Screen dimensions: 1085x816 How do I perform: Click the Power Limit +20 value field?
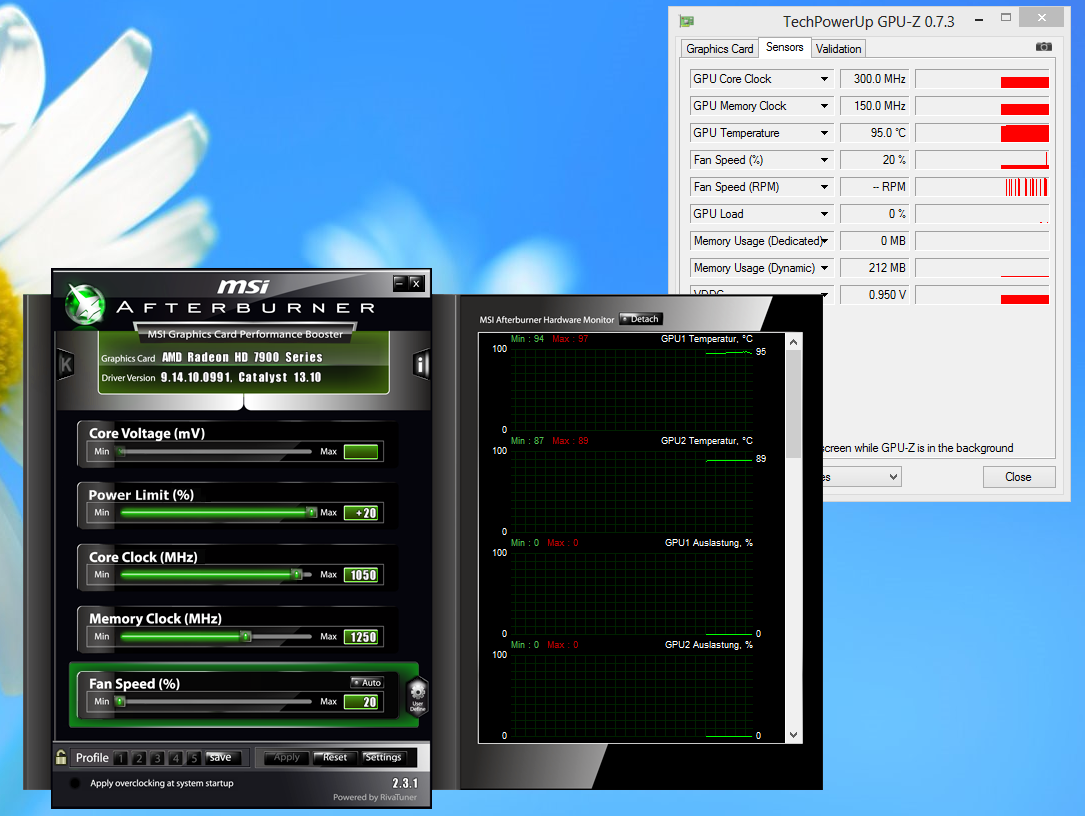[x=361, y=513]
